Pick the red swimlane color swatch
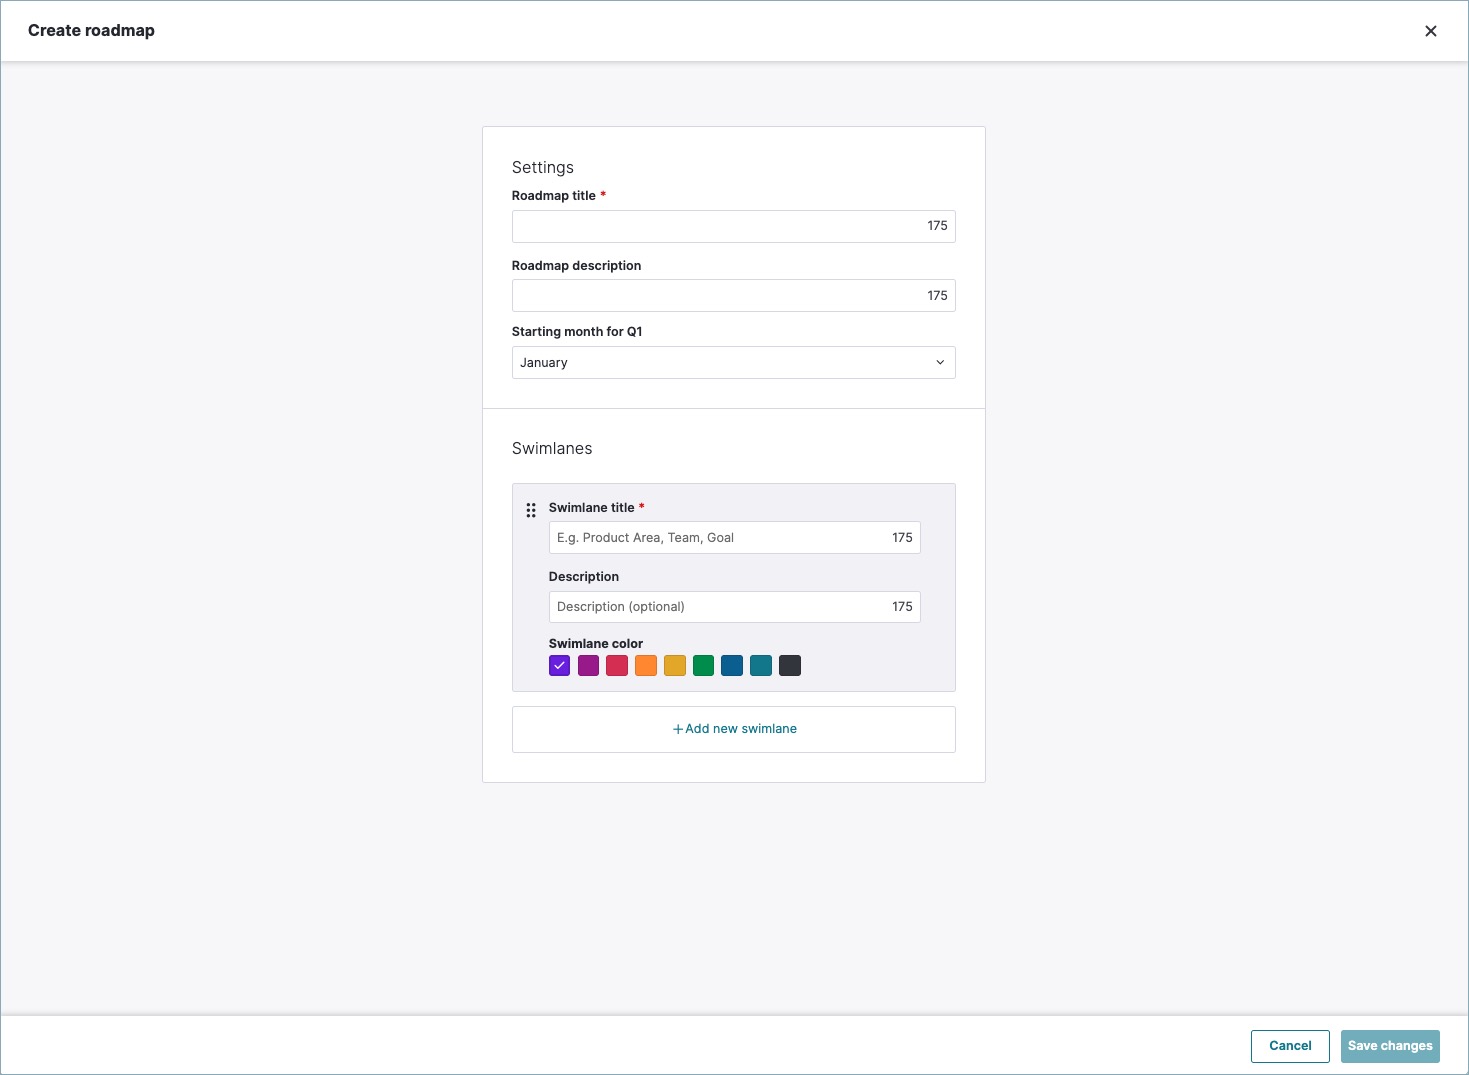Image resolution: width=1469 pixels, height=1075 pixels. point(617,666)
